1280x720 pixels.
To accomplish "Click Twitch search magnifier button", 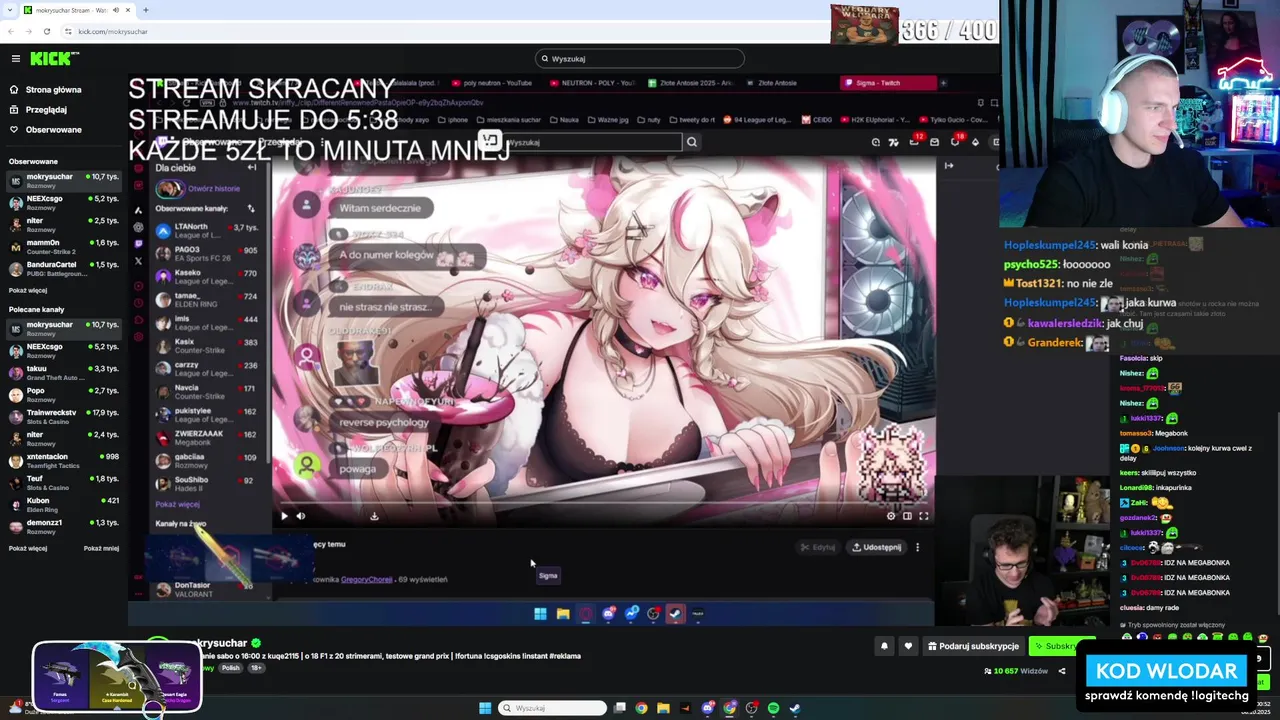I will 691,142.
